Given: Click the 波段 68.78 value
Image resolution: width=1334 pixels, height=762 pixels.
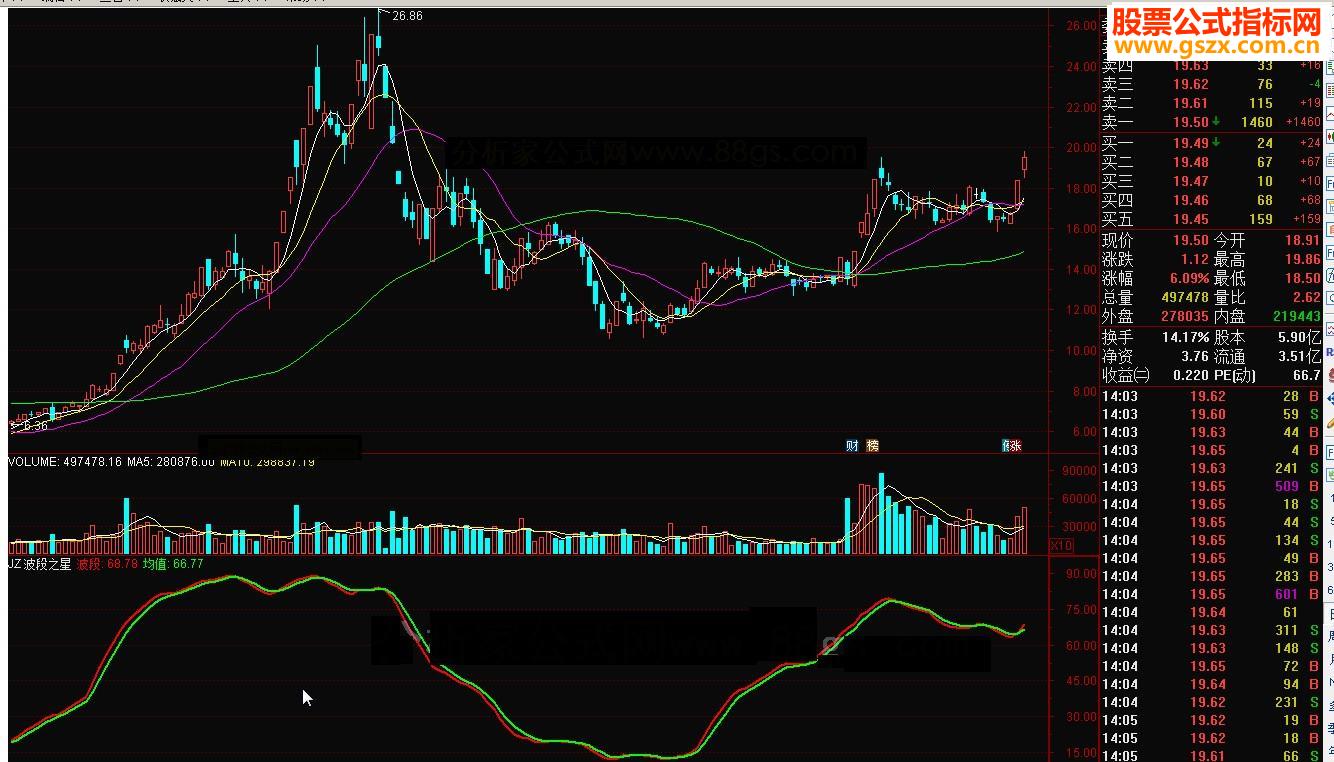Looking at the screenshot, I should 107,564.
